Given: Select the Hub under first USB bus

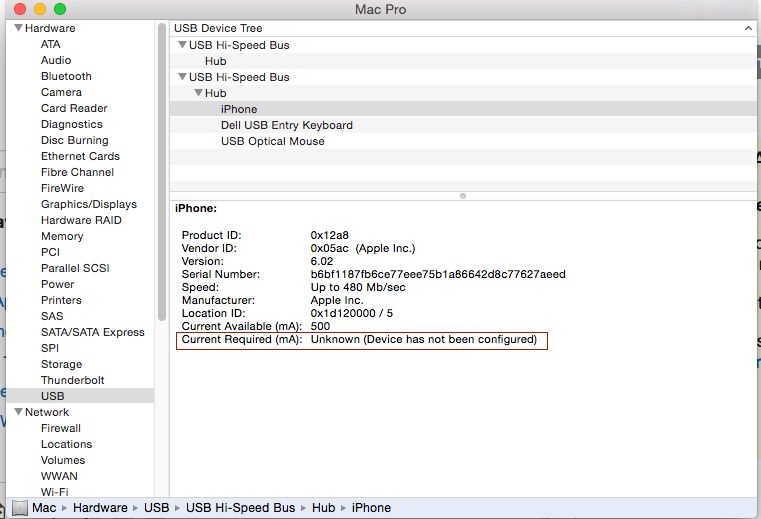Looking at the screenshot, I should pyautogui.click(x=215, y=61).
